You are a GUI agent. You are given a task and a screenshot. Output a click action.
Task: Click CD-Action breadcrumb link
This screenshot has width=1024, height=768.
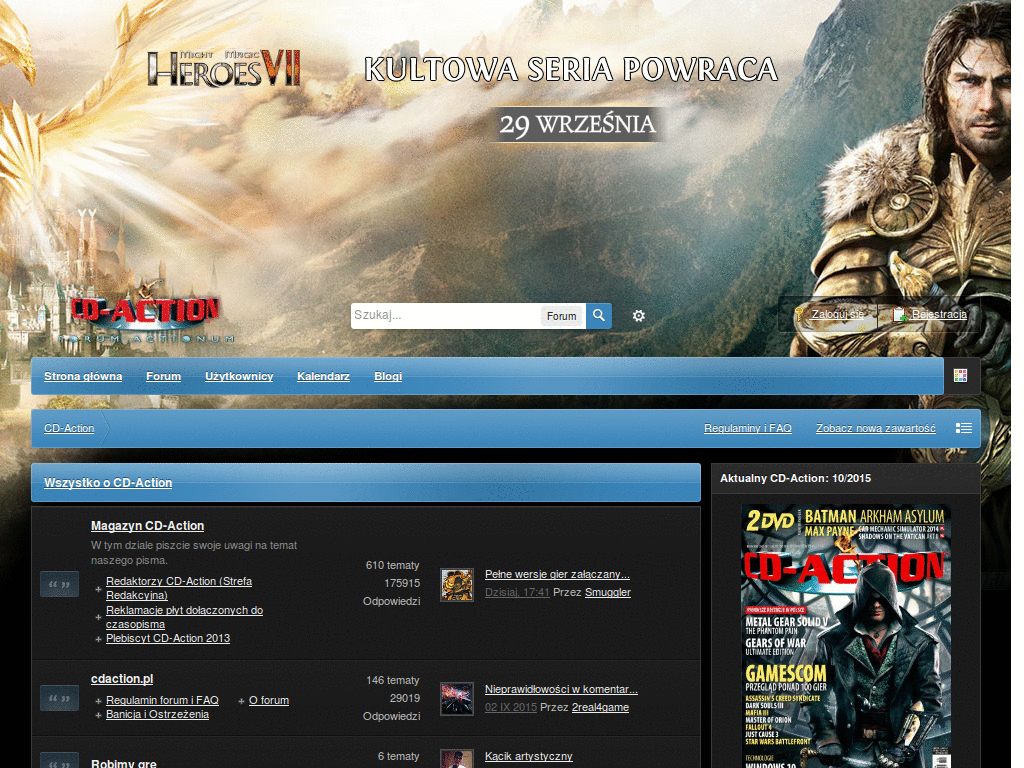(x=69, y=428)
